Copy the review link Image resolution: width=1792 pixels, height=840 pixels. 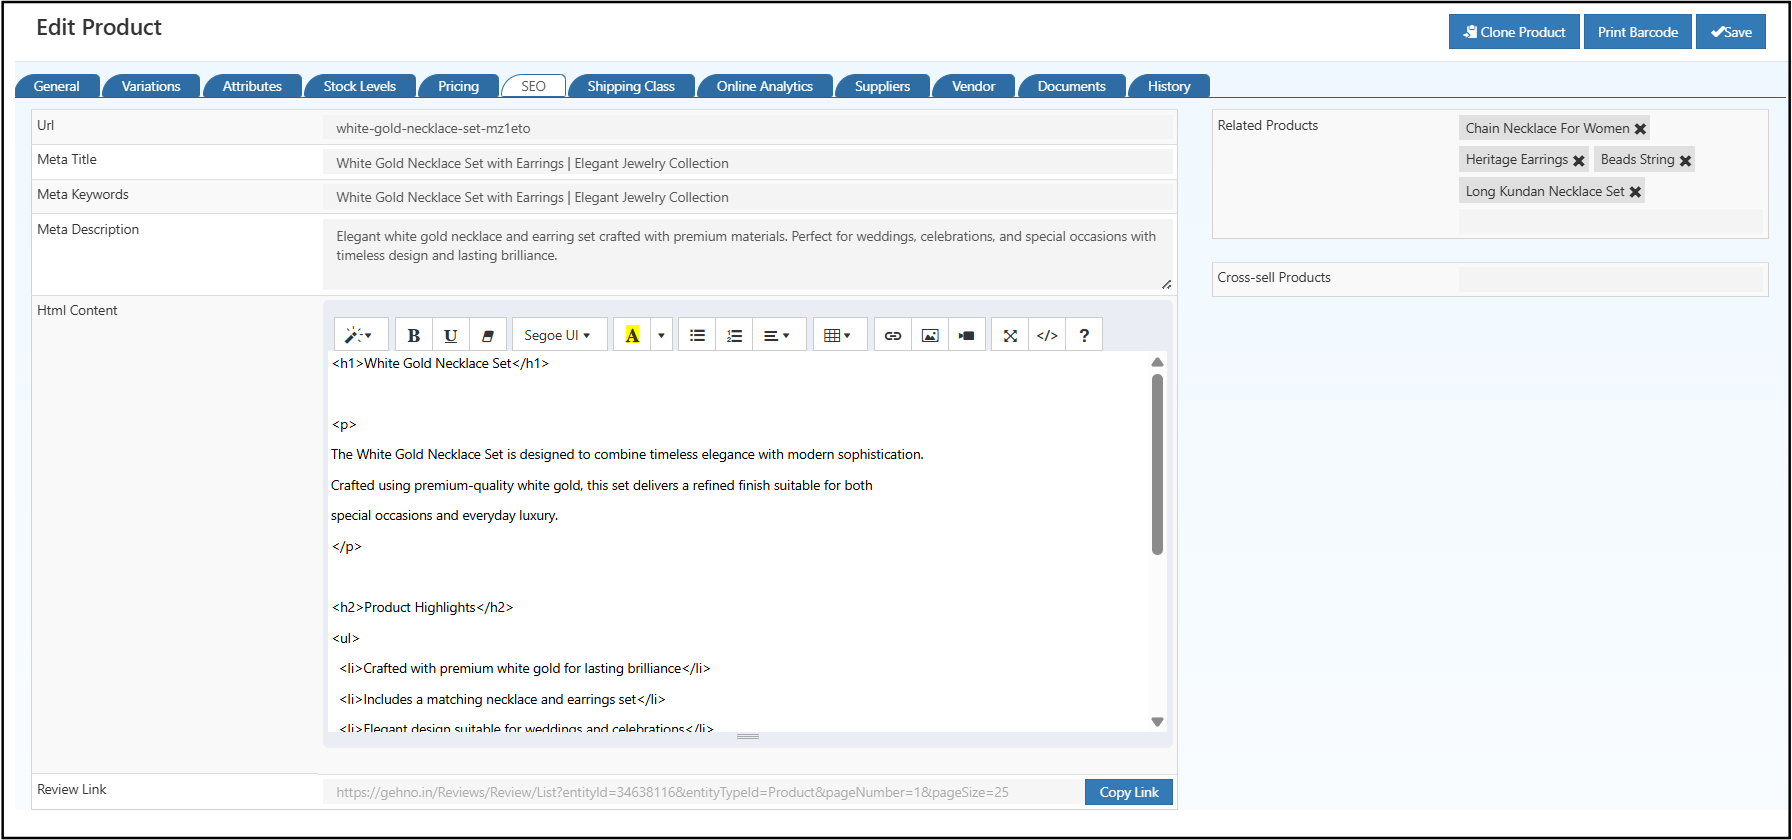[x=1129, y=792]
